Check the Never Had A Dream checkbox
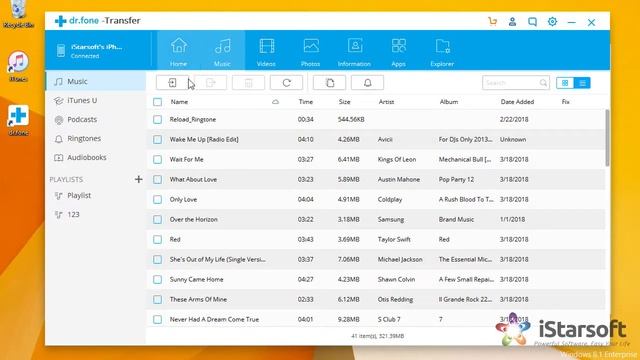Viewport: 640px width, 360px height. (158, 320)
